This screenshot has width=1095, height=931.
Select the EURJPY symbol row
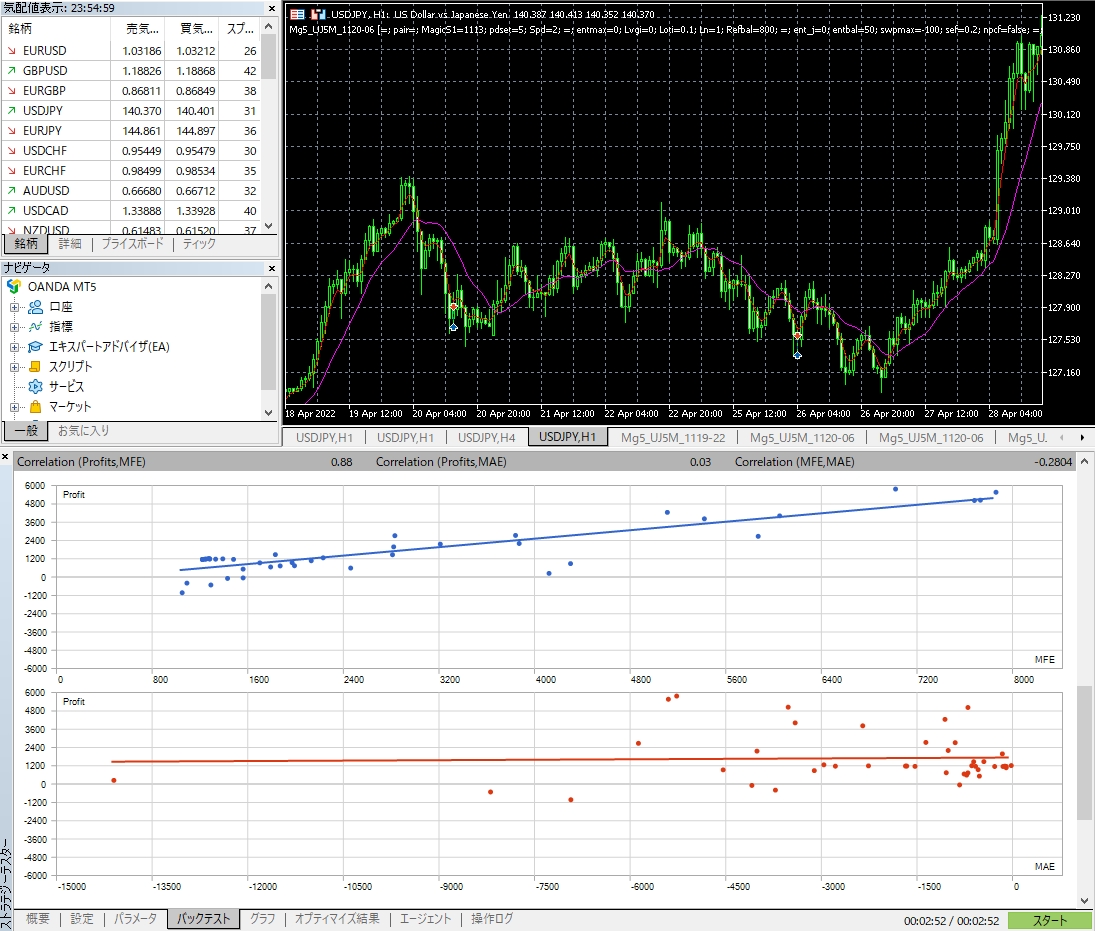tap(132, 131)
